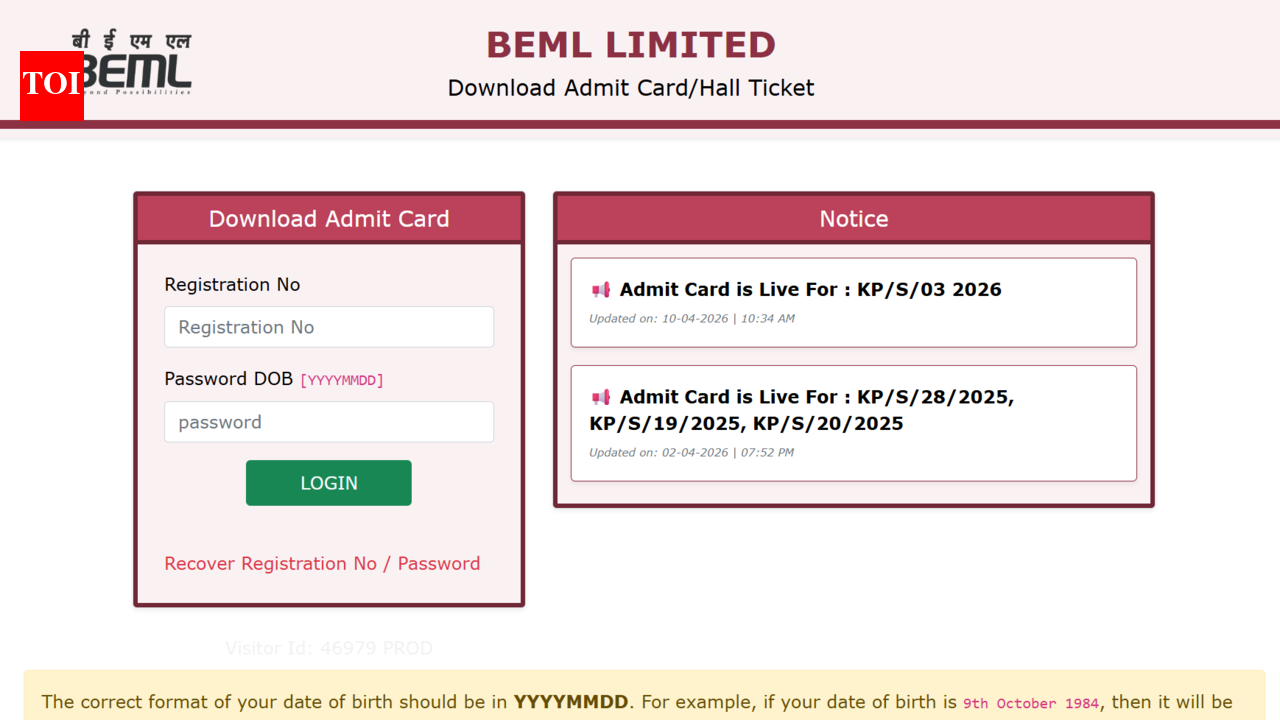Click the Visitor Id: 46979 PROD text

(x=328, y=648)
